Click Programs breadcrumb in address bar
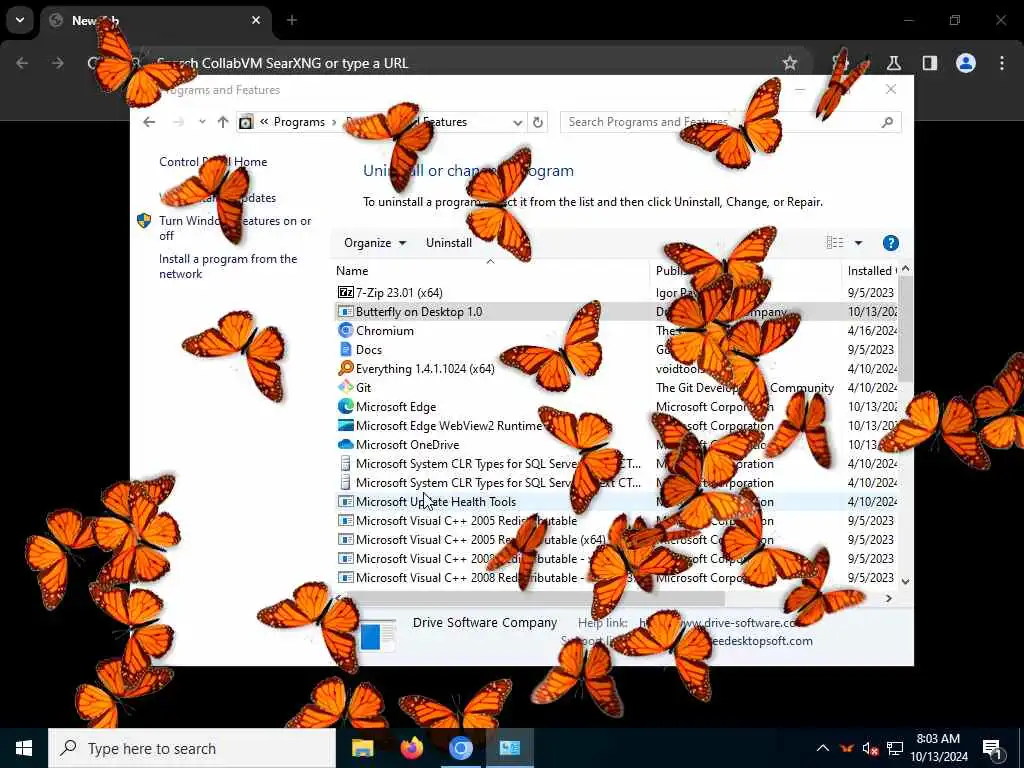The height and width of the screenshot is (768, 1024). [299, 122]
